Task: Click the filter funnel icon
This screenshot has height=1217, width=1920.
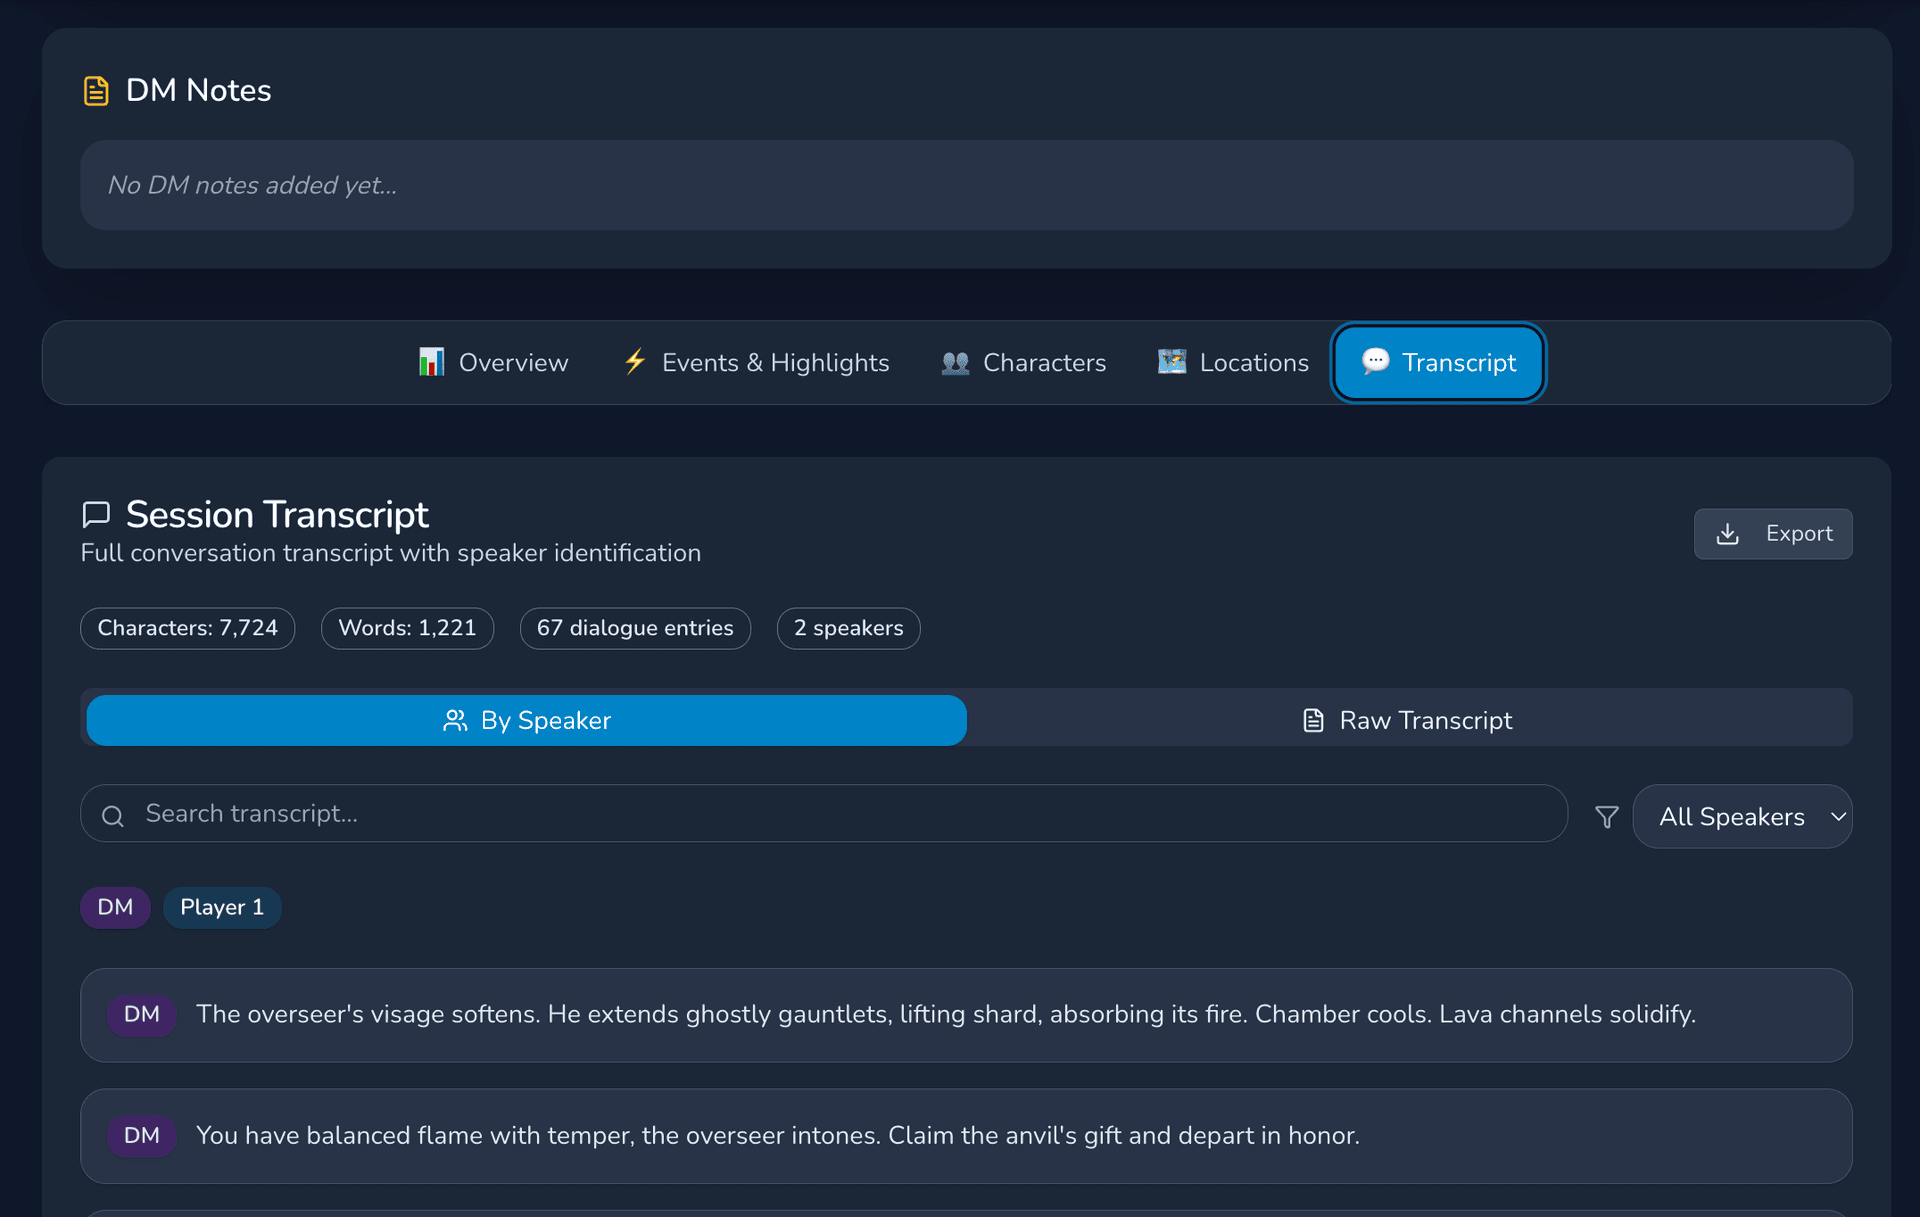Action: pos(1606,817)
